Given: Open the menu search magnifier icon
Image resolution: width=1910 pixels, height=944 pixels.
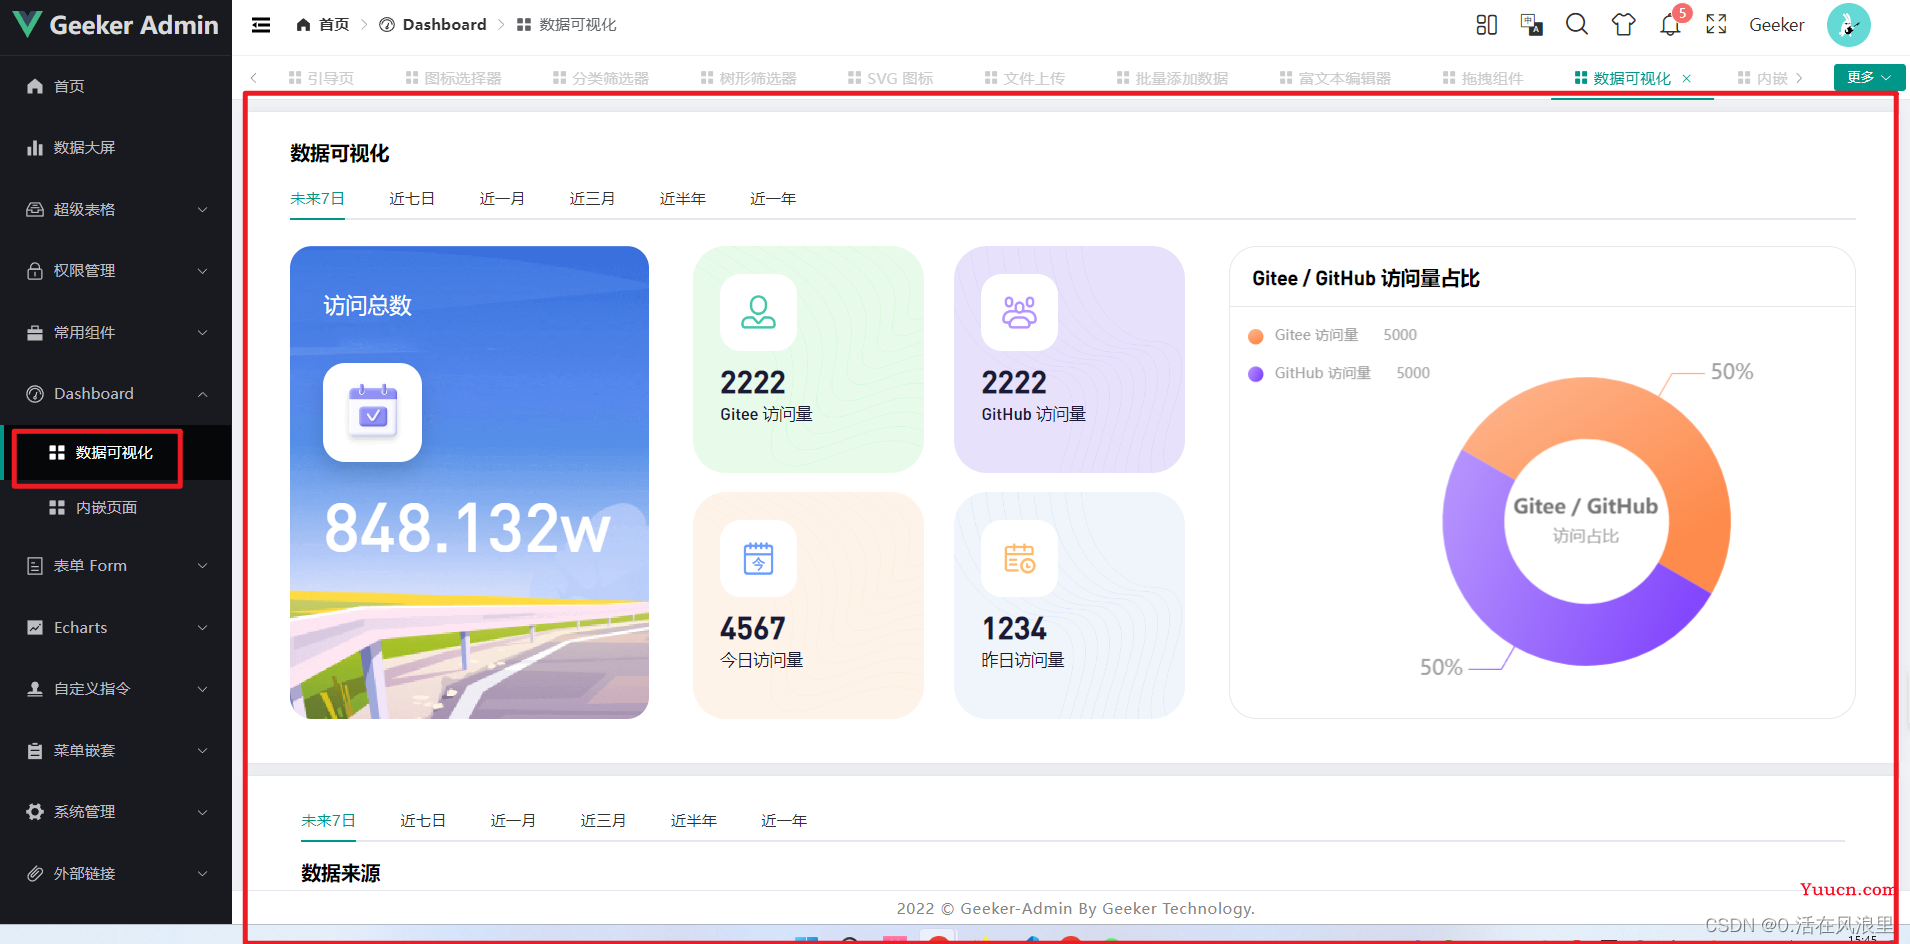Looking at the screenshot, I should (x=1577, y=25).
